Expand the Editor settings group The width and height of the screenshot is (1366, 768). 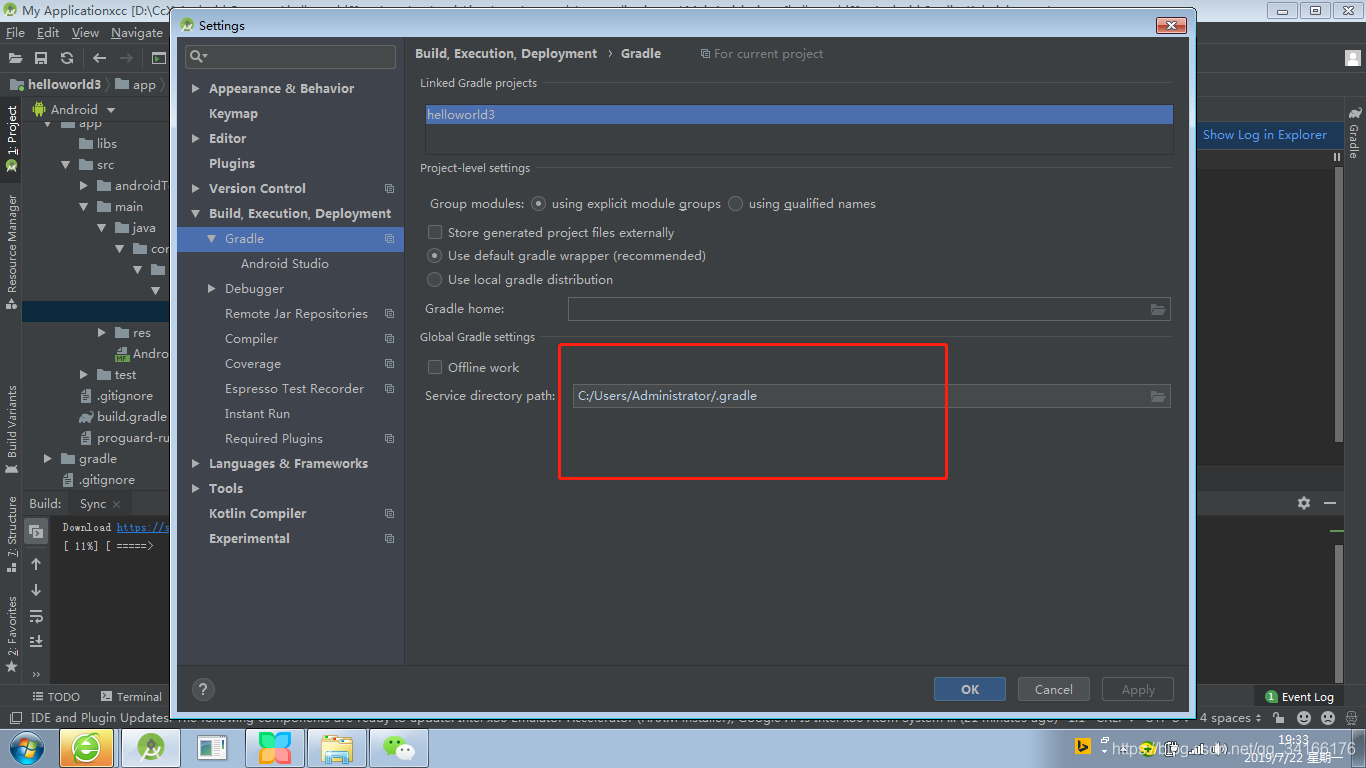[196, 139]
